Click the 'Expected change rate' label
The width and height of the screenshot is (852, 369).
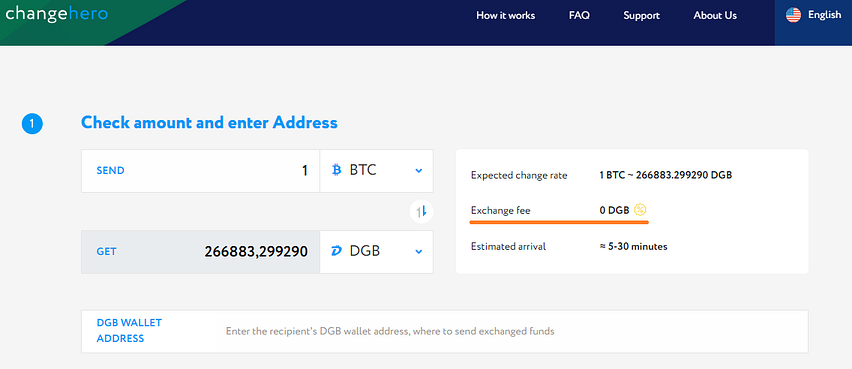[x=519, y=176]
